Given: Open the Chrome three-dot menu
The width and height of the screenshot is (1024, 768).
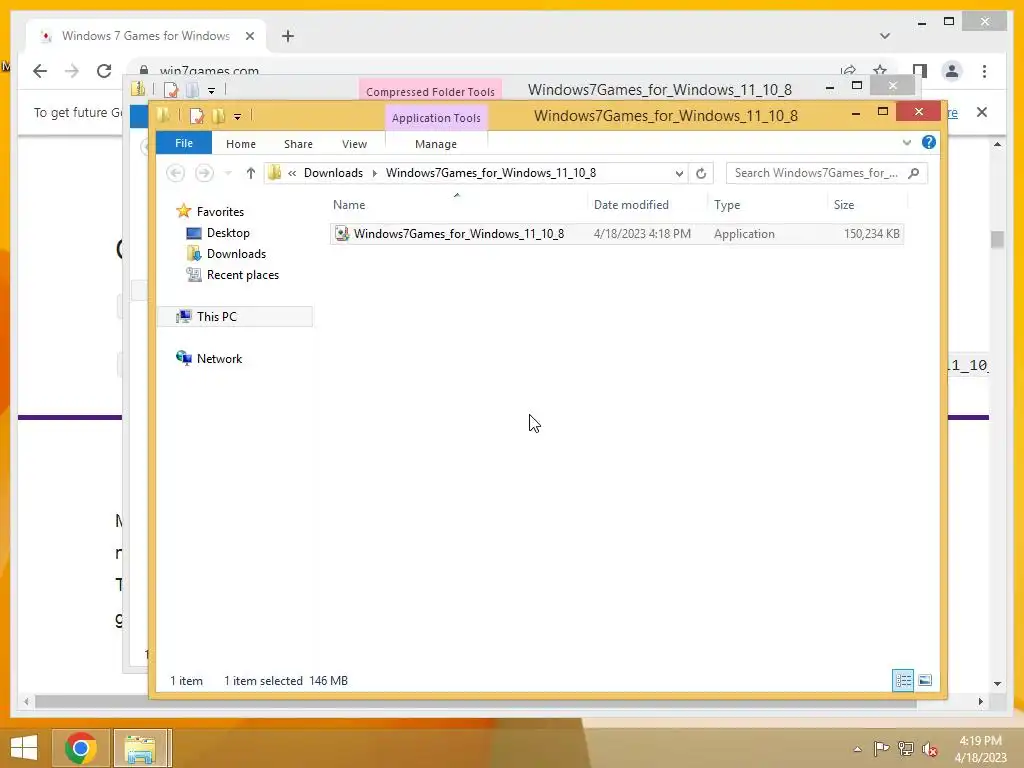Looking at the screenshot, I should (984, 71).
